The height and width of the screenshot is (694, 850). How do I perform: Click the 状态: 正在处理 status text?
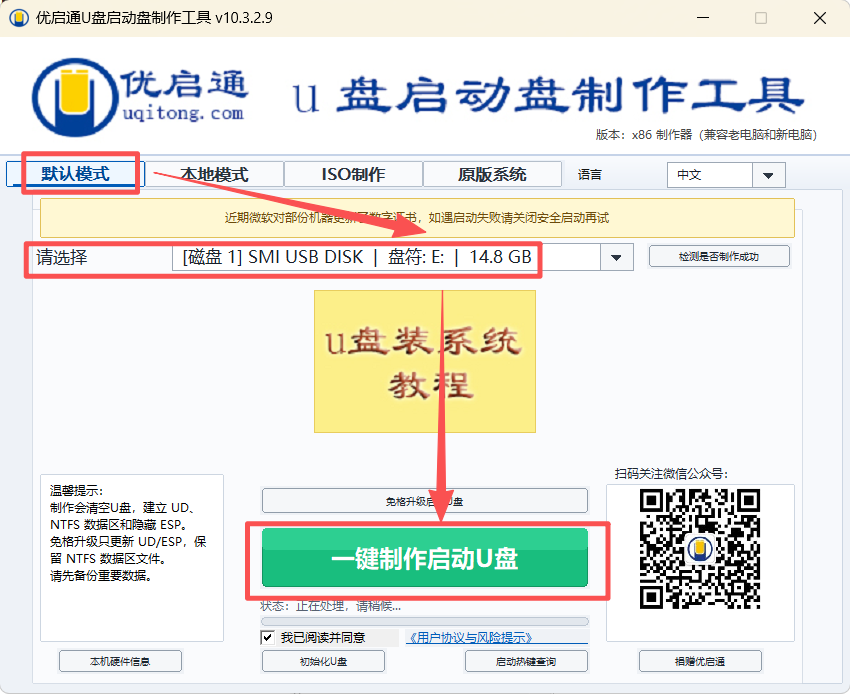(x=331, y=606)
